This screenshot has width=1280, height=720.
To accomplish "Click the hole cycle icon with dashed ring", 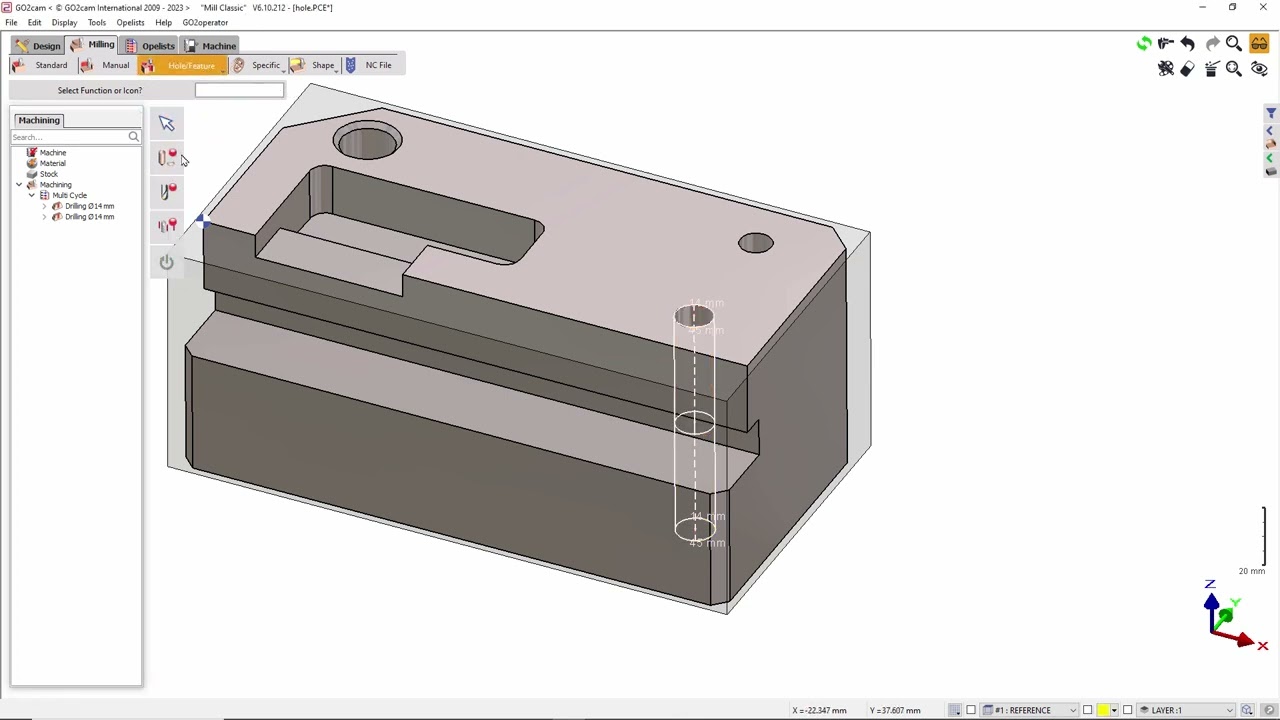I will pos(167,158).
